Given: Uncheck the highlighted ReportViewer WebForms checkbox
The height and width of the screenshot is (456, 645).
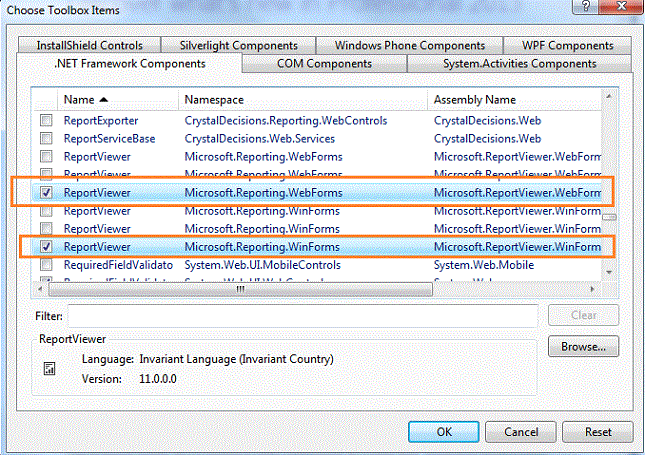Looking at the screenshot, I should pyautogui.click(x=45, y=193).
